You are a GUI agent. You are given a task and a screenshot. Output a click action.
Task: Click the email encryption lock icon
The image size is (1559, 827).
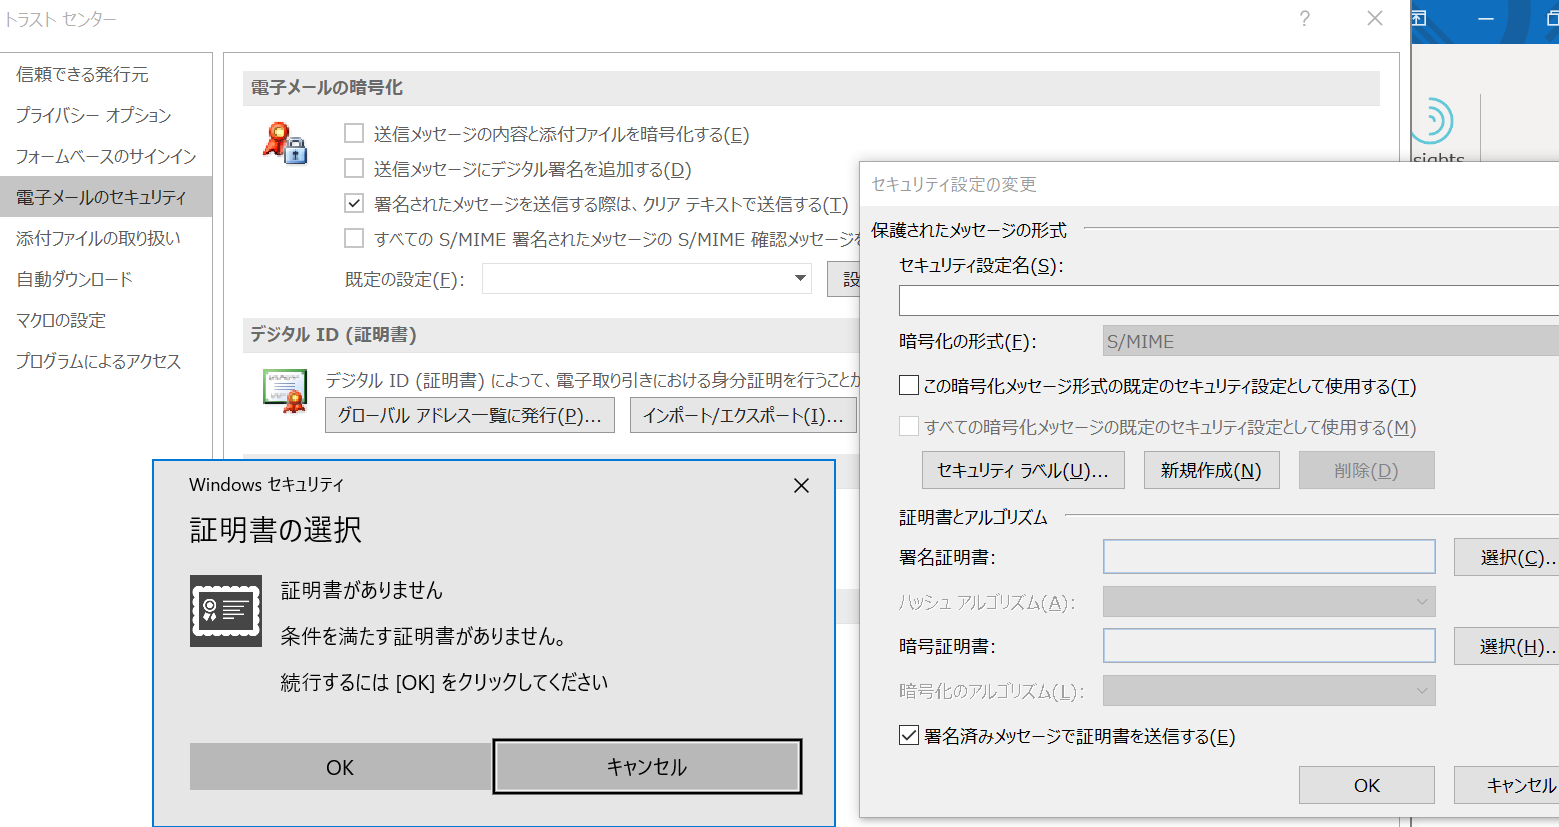point(285,143)
